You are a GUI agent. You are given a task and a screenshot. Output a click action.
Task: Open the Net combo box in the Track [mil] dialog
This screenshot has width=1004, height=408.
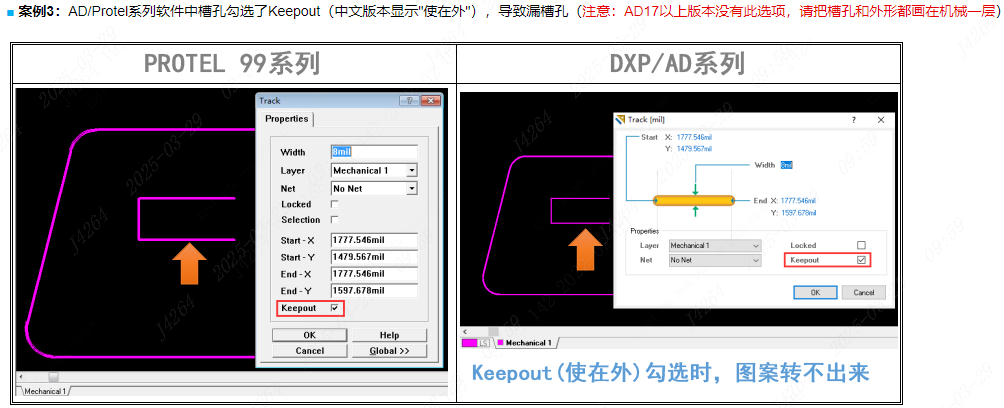(715, 261)
